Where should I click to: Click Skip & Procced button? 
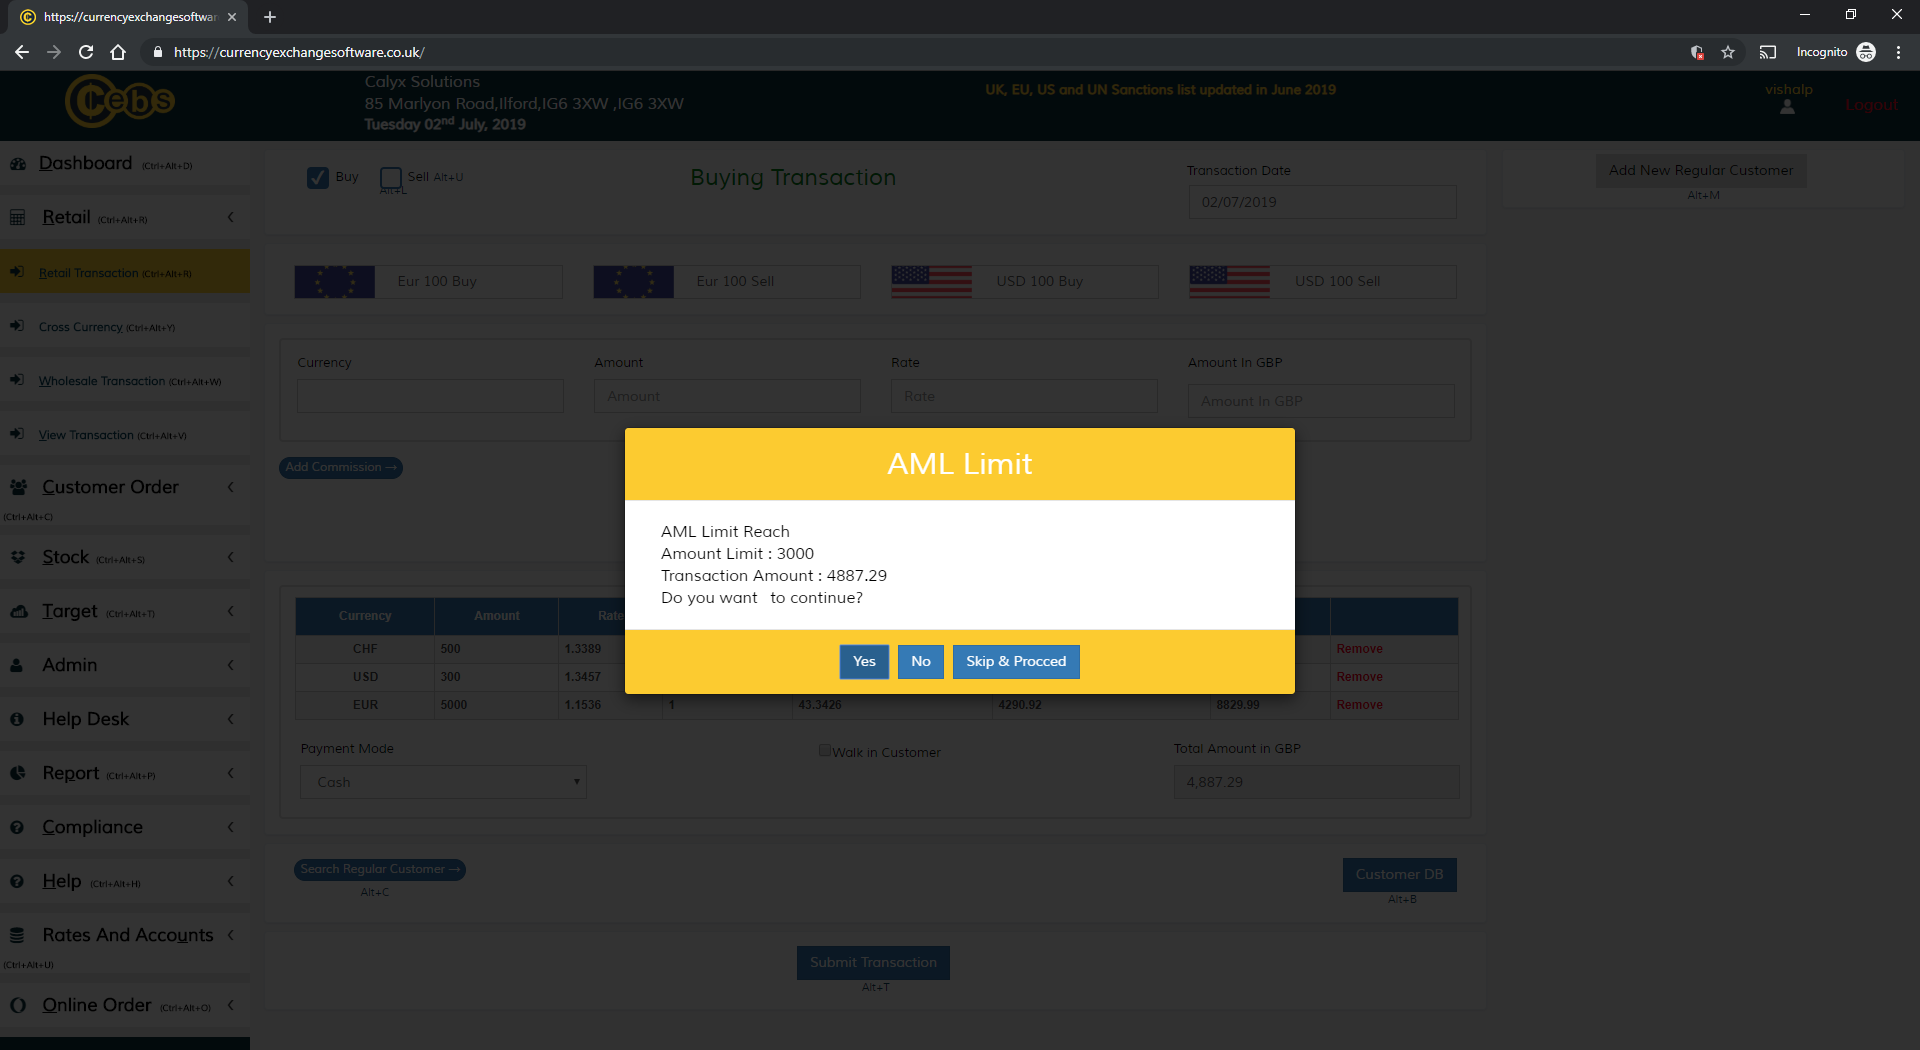tap(1016, 662)
